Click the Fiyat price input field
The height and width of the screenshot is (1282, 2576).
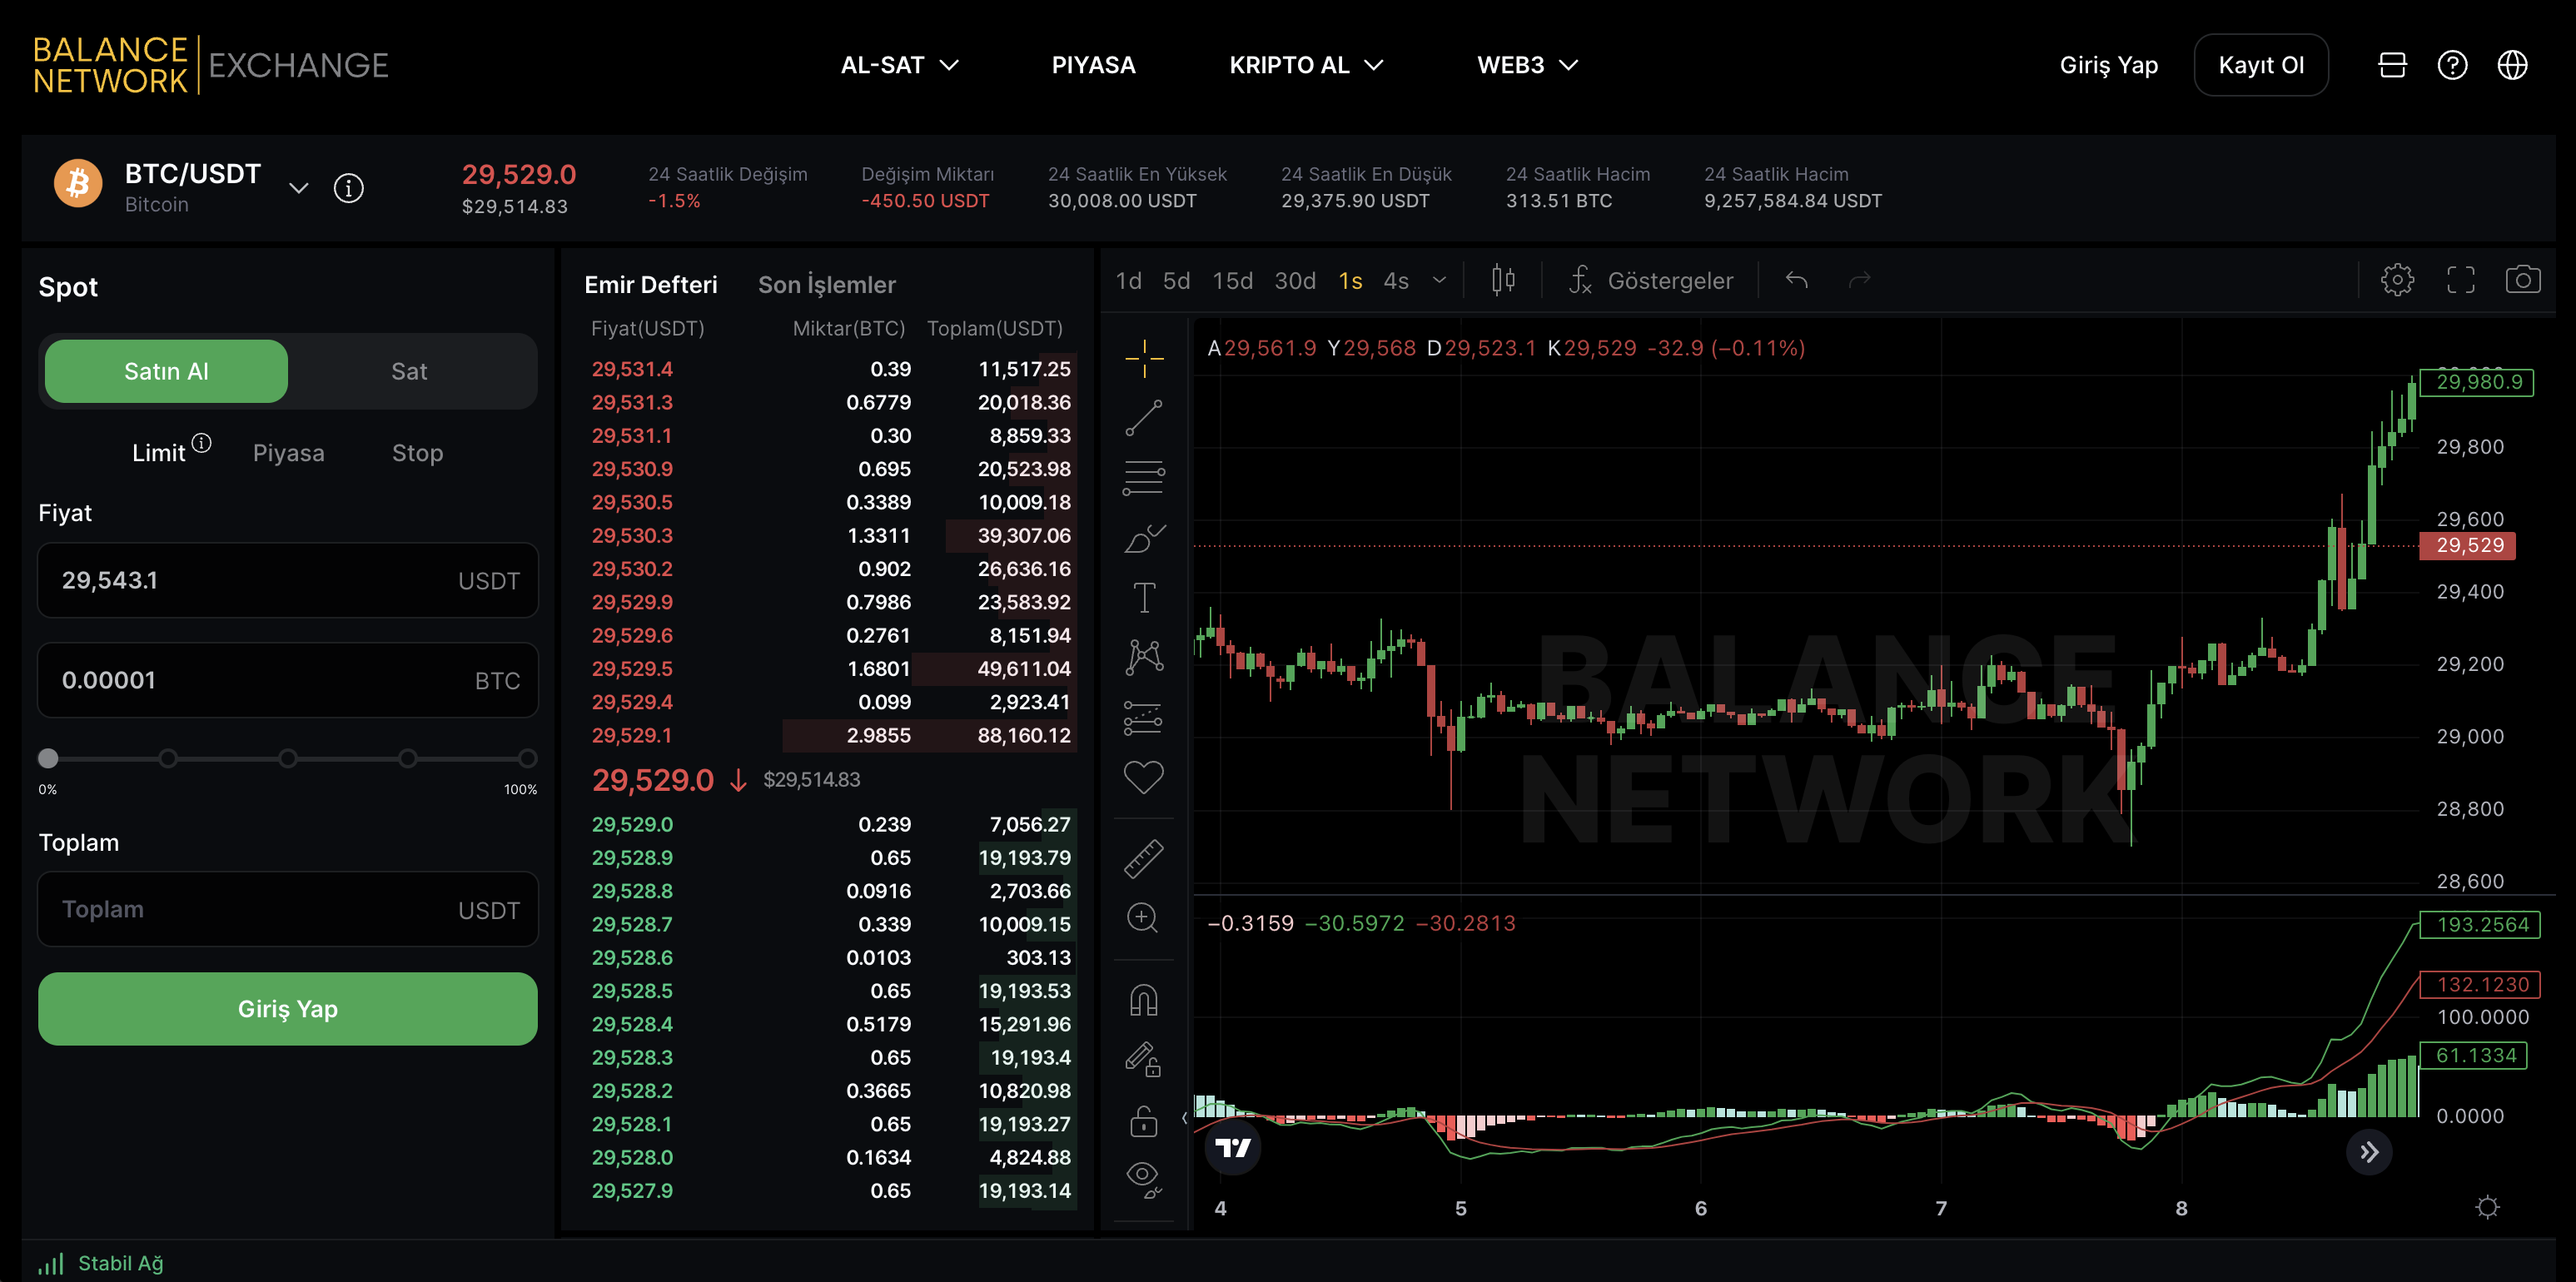point(250,581)
